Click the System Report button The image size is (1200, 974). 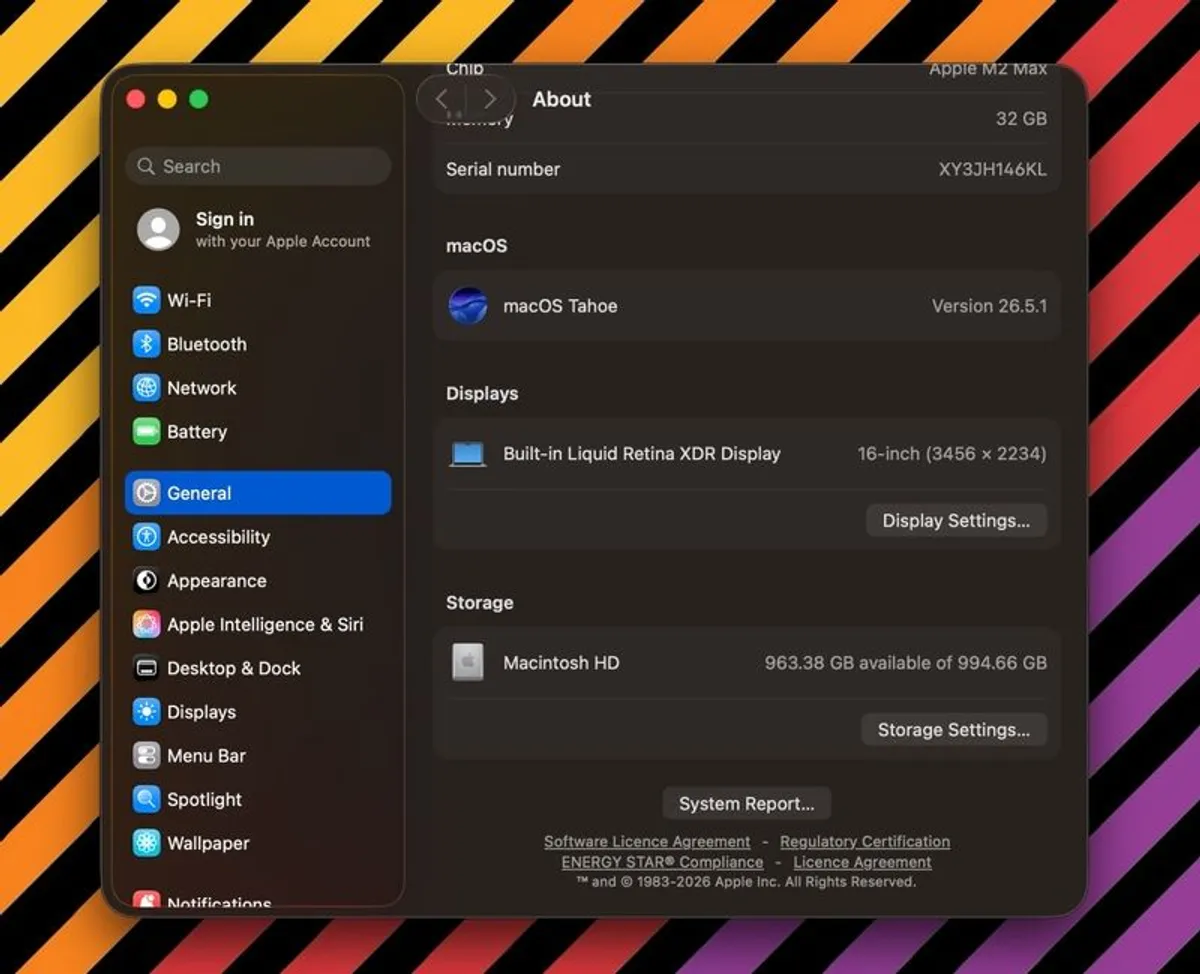point(746,804)
